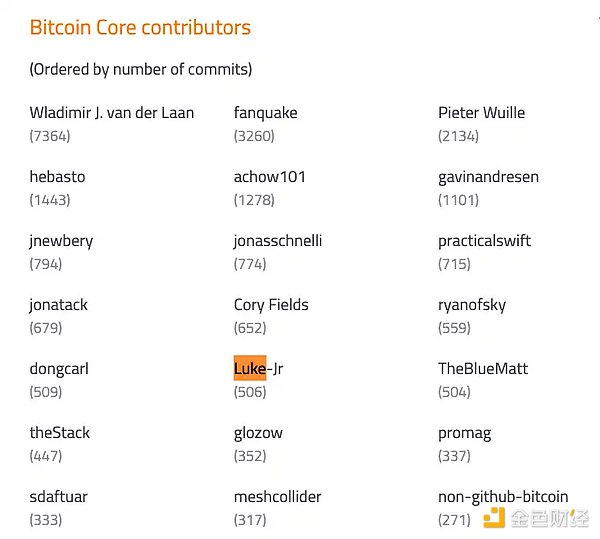Click the Bitcoin Core contributors heading
The image size is (600, 539).
pyautogui.click(x=140, y=27)
